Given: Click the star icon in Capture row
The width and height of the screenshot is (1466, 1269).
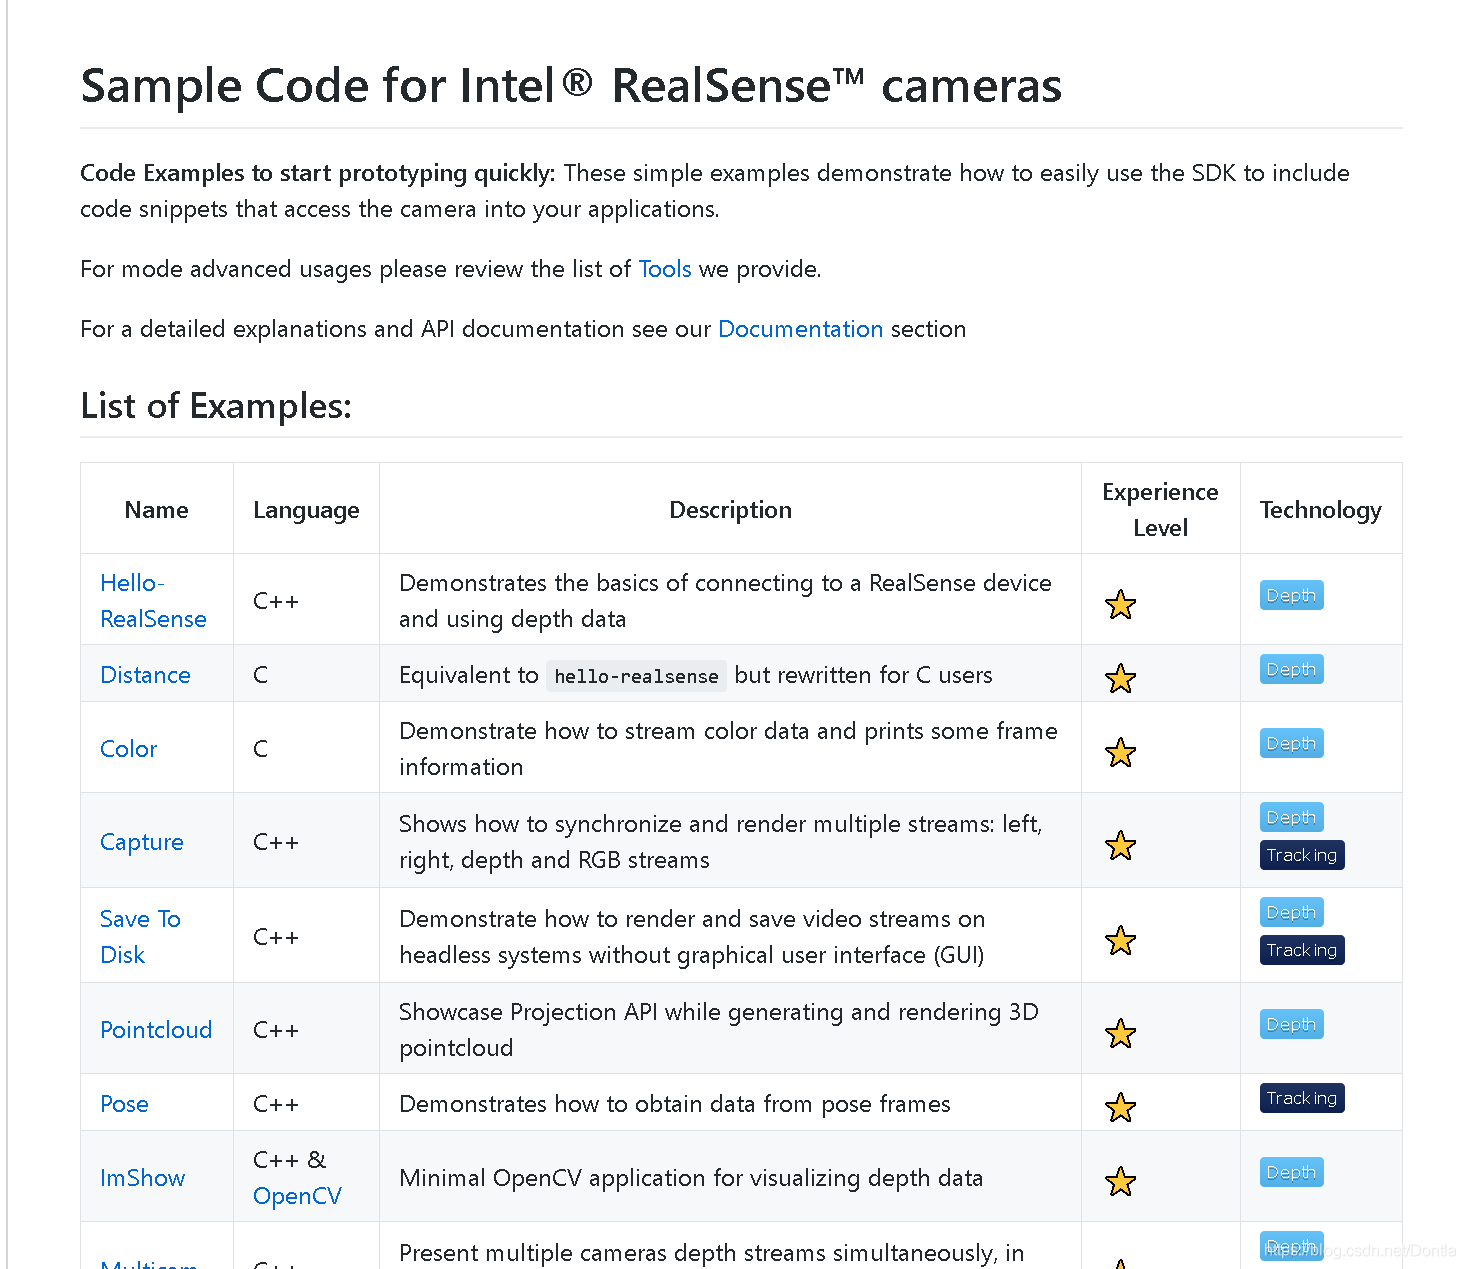Looking at the screenshot, I should point(1120,845).
